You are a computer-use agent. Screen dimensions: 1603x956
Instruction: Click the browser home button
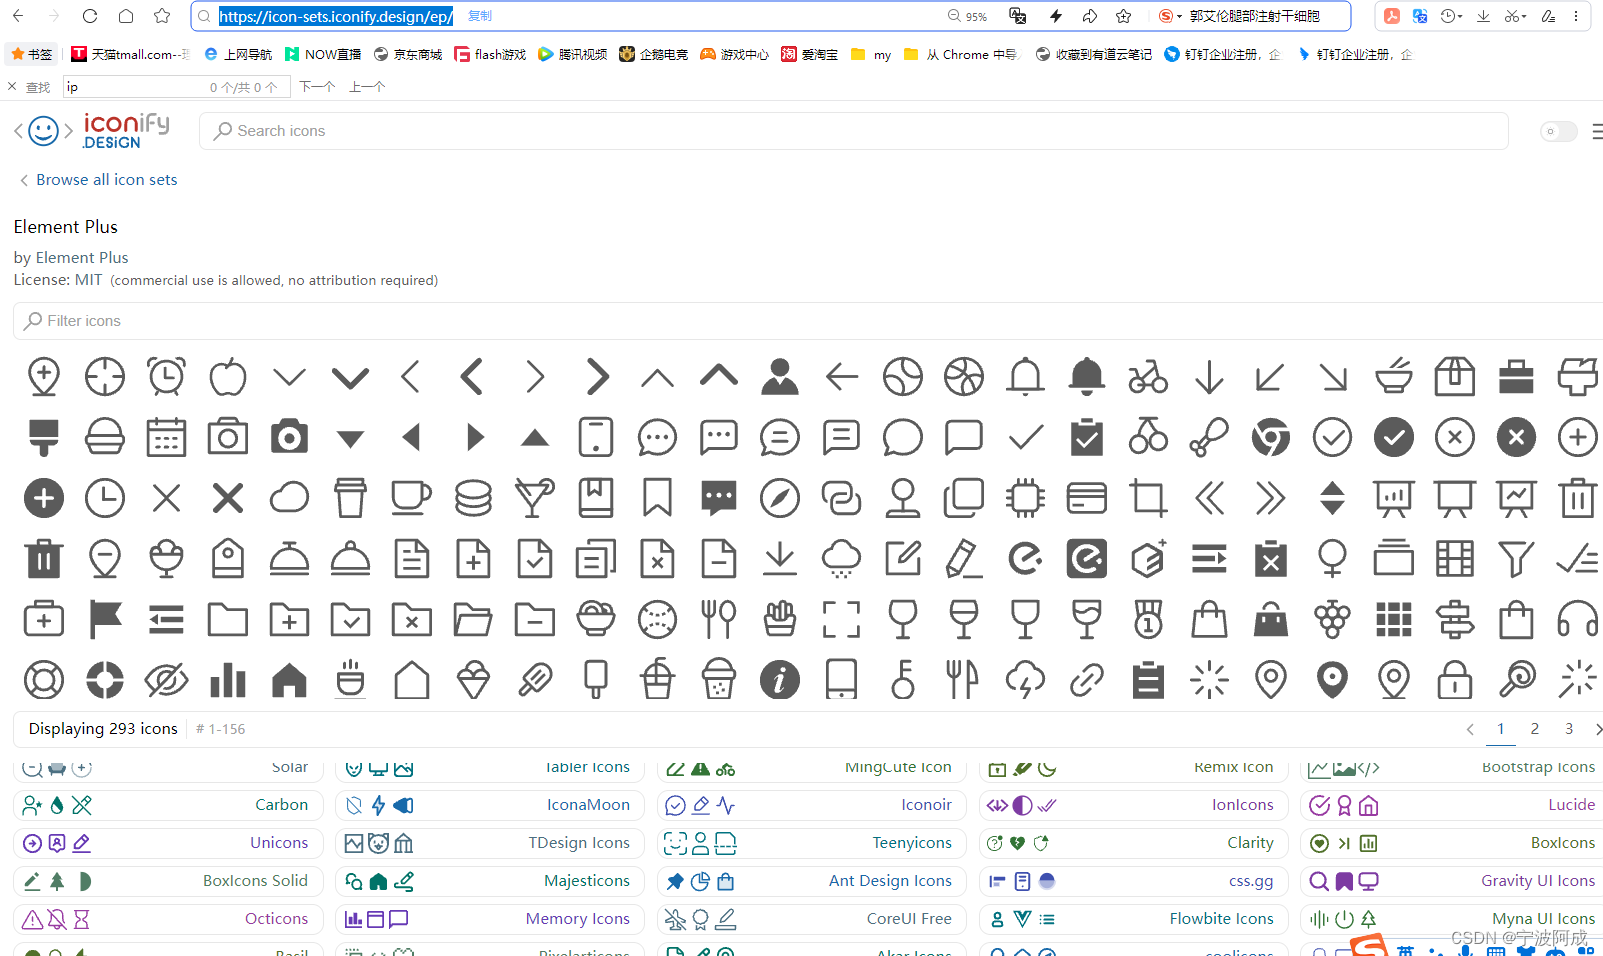click(x=126, y=16)
